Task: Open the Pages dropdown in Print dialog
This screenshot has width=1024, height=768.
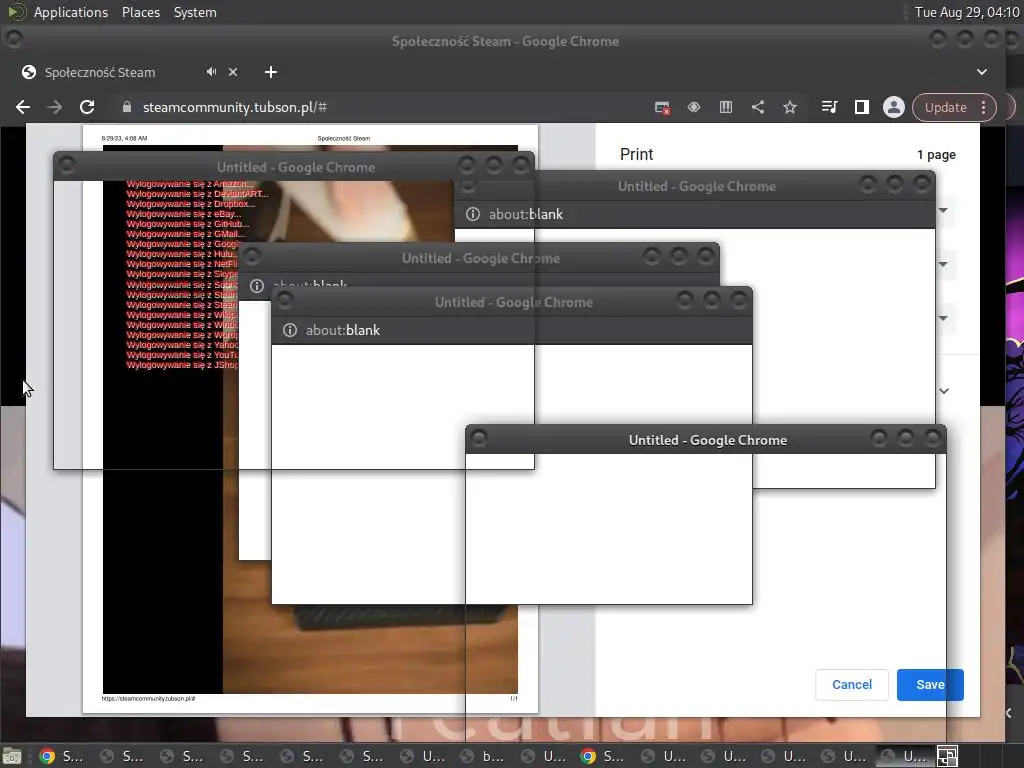Action: coord(943,264)
